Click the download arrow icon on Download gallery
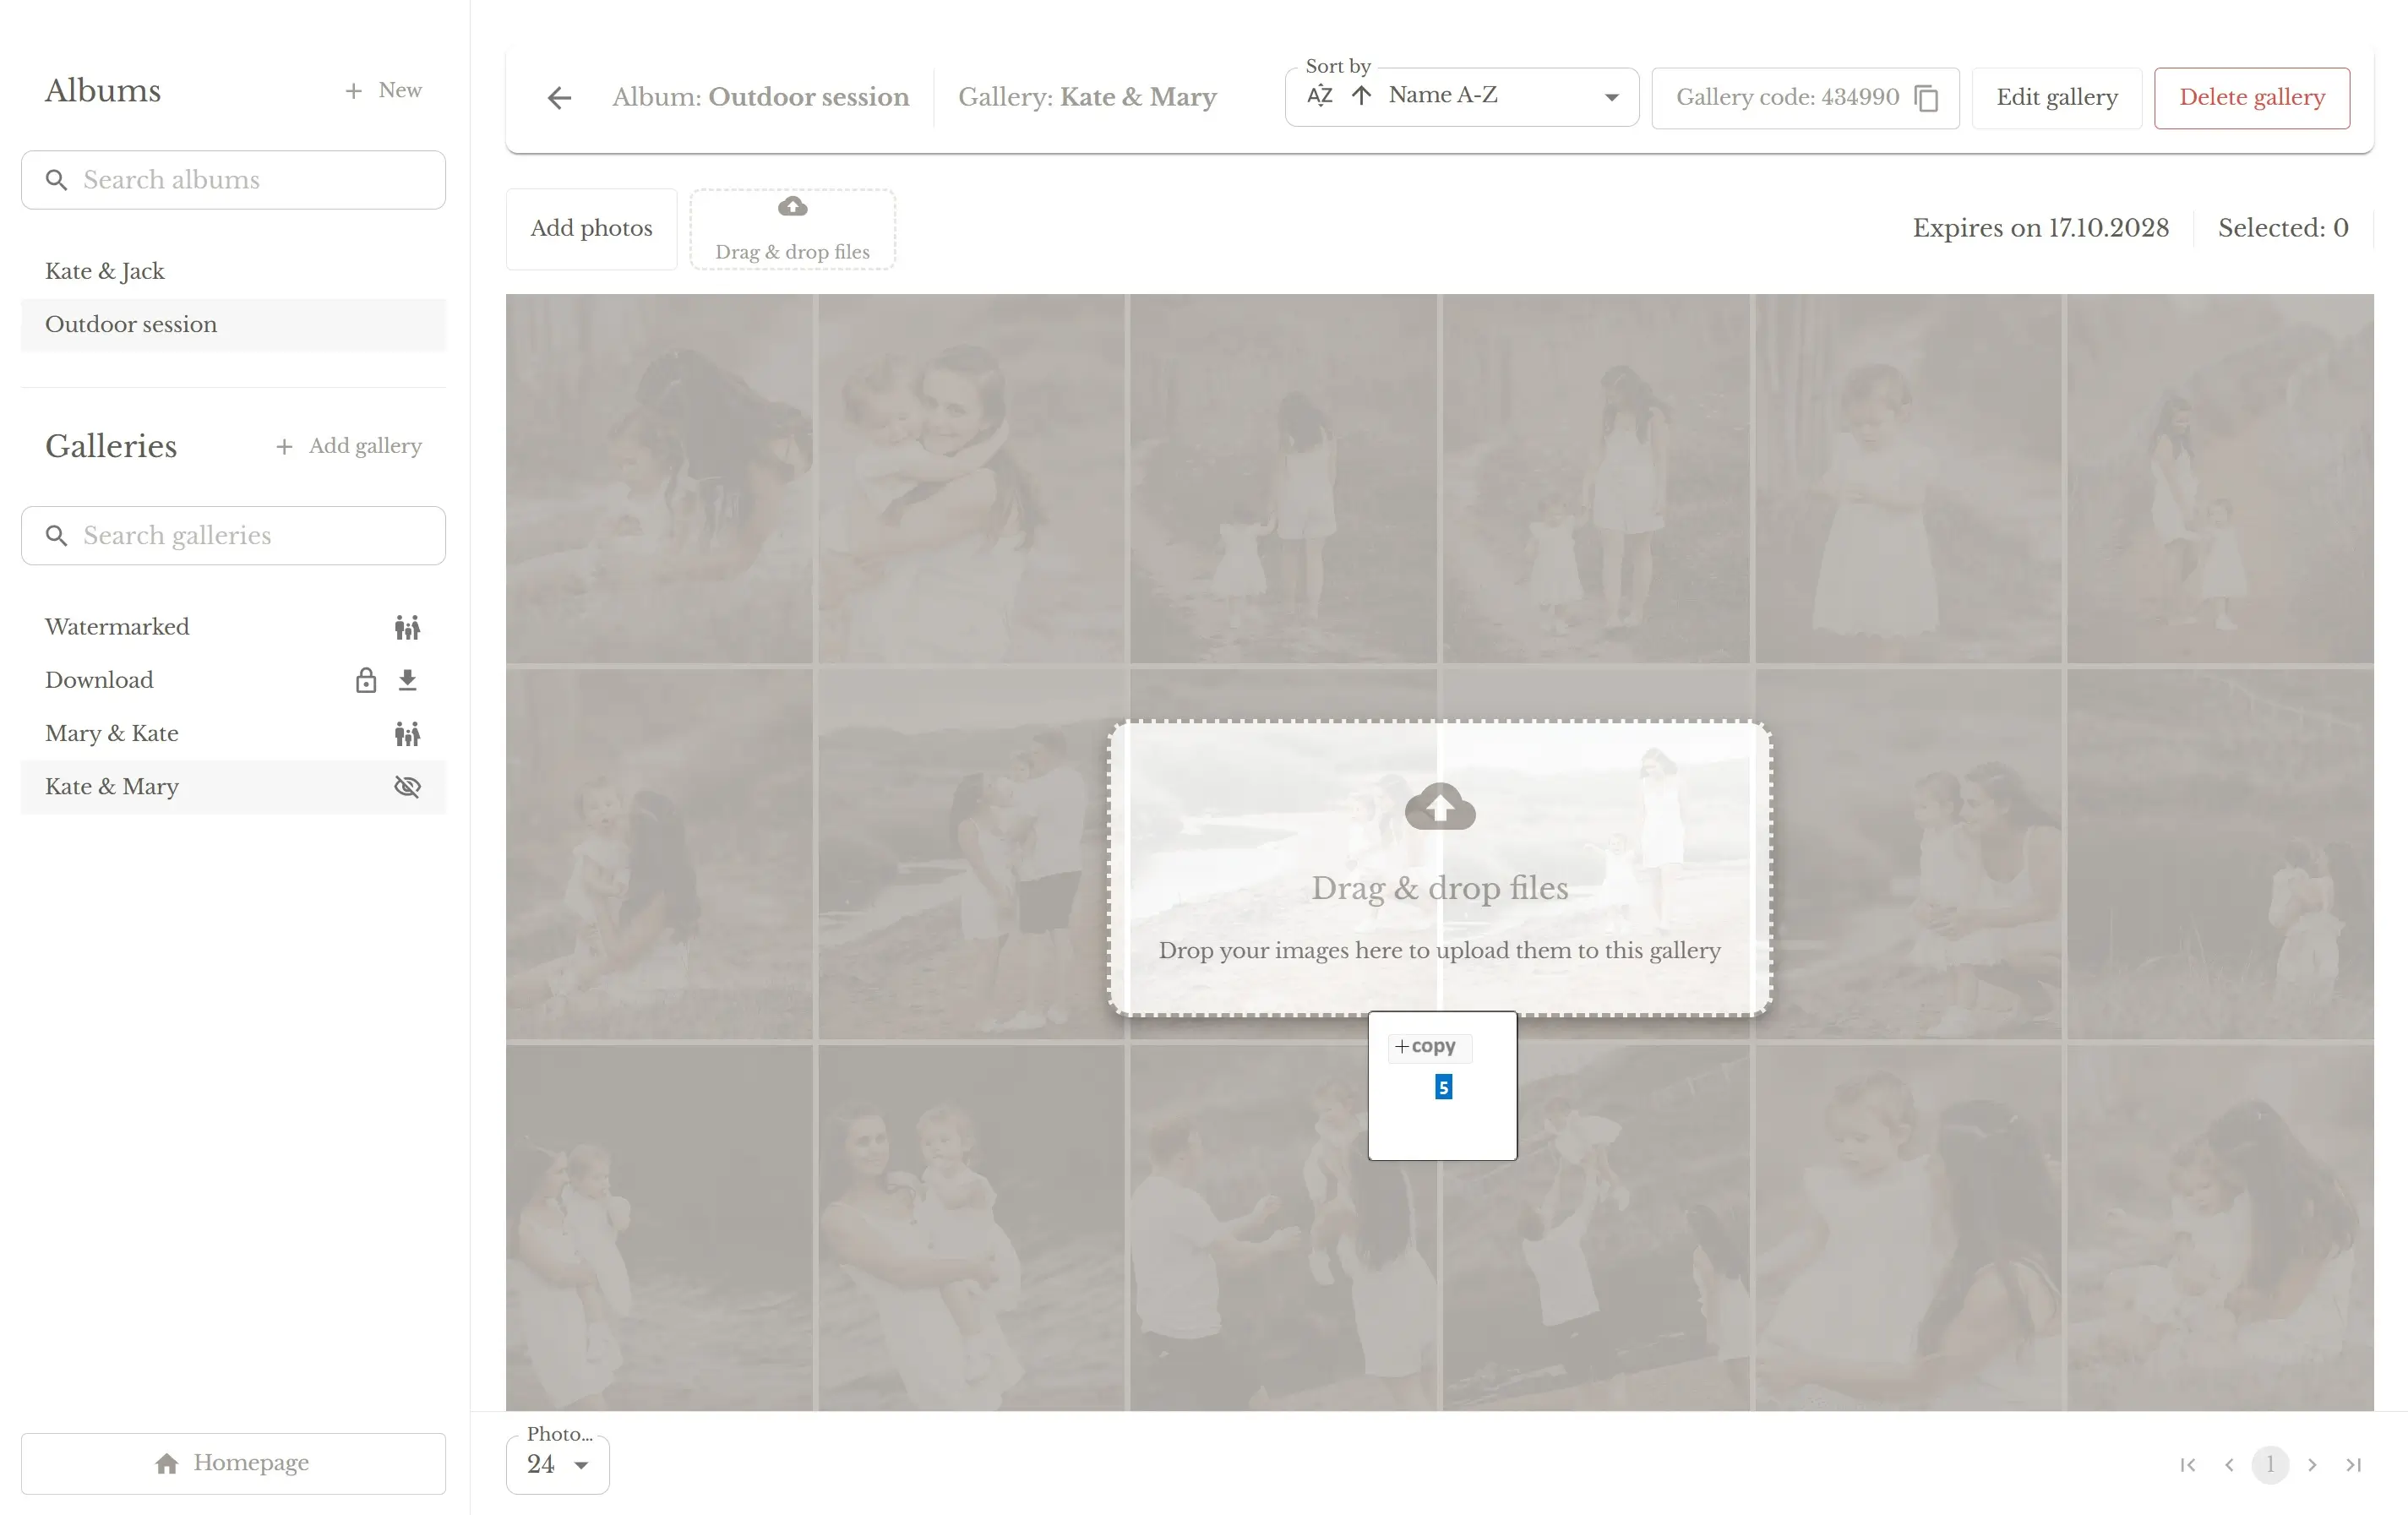2408x1515 pixels. [407, 681]
